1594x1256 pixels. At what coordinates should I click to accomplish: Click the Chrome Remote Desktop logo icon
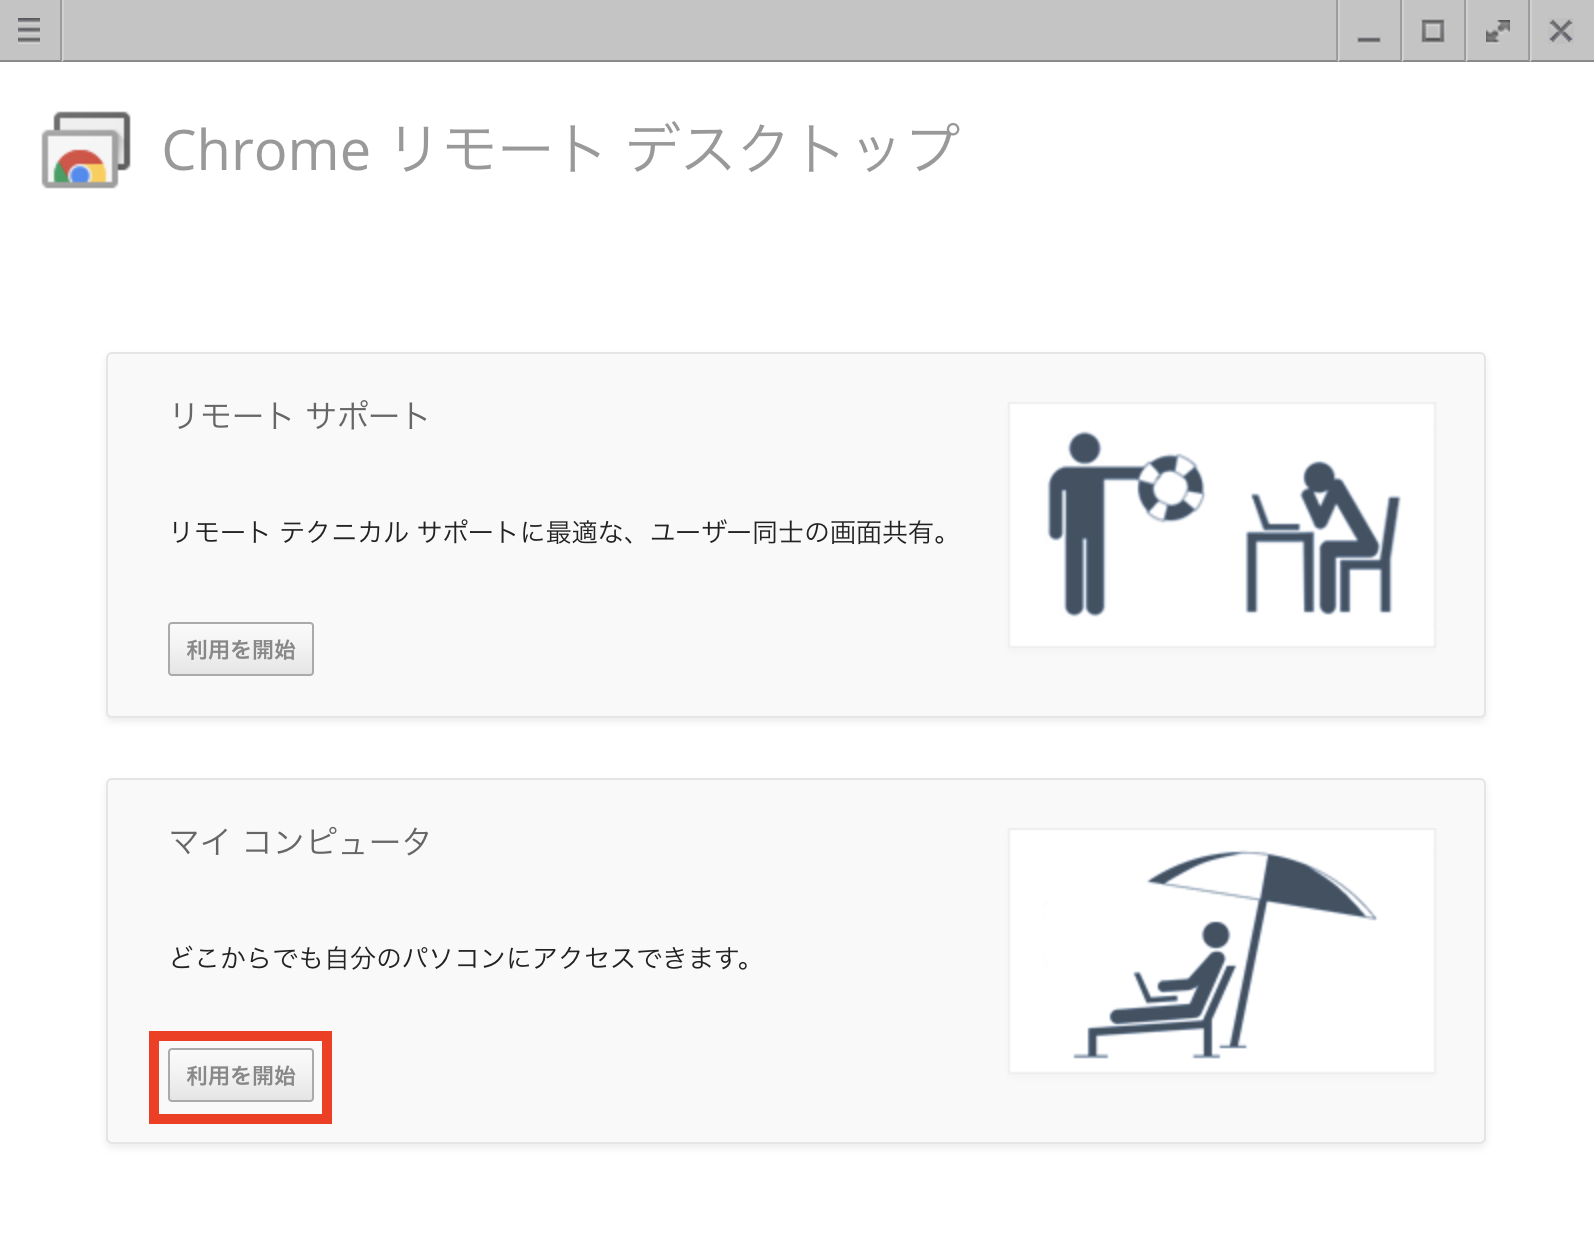tap(86, 150)
